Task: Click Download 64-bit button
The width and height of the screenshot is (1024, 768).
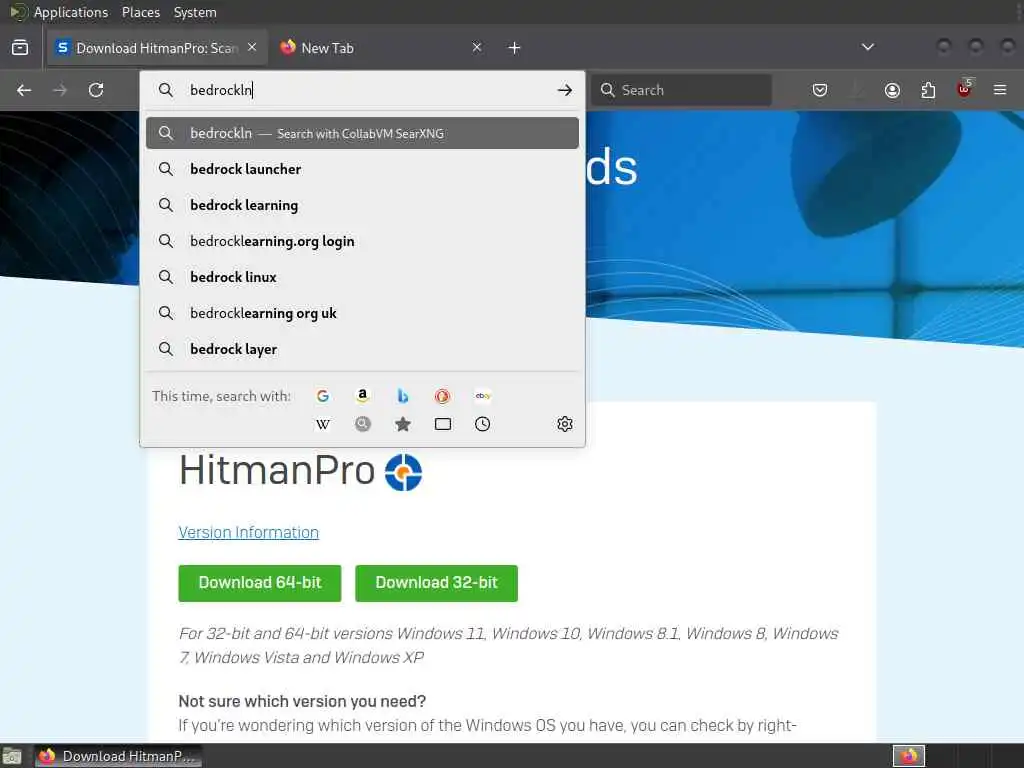Action: [x=260, y=583]
